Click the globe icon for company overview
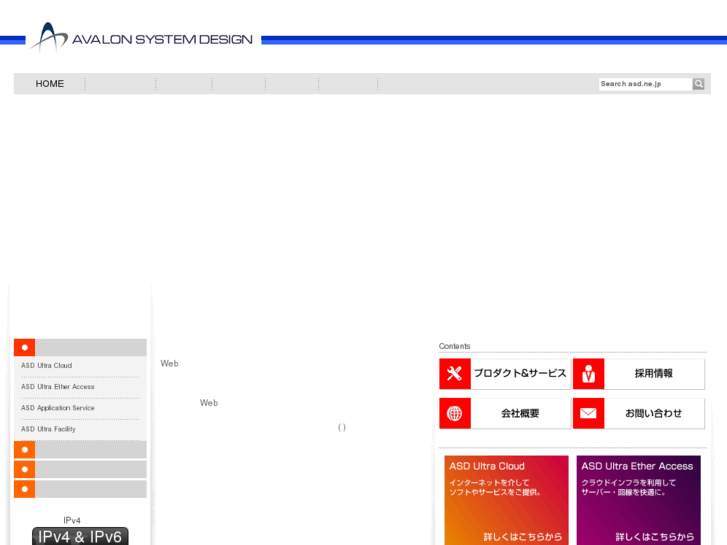The image size is (727, 545). [455, 413]
